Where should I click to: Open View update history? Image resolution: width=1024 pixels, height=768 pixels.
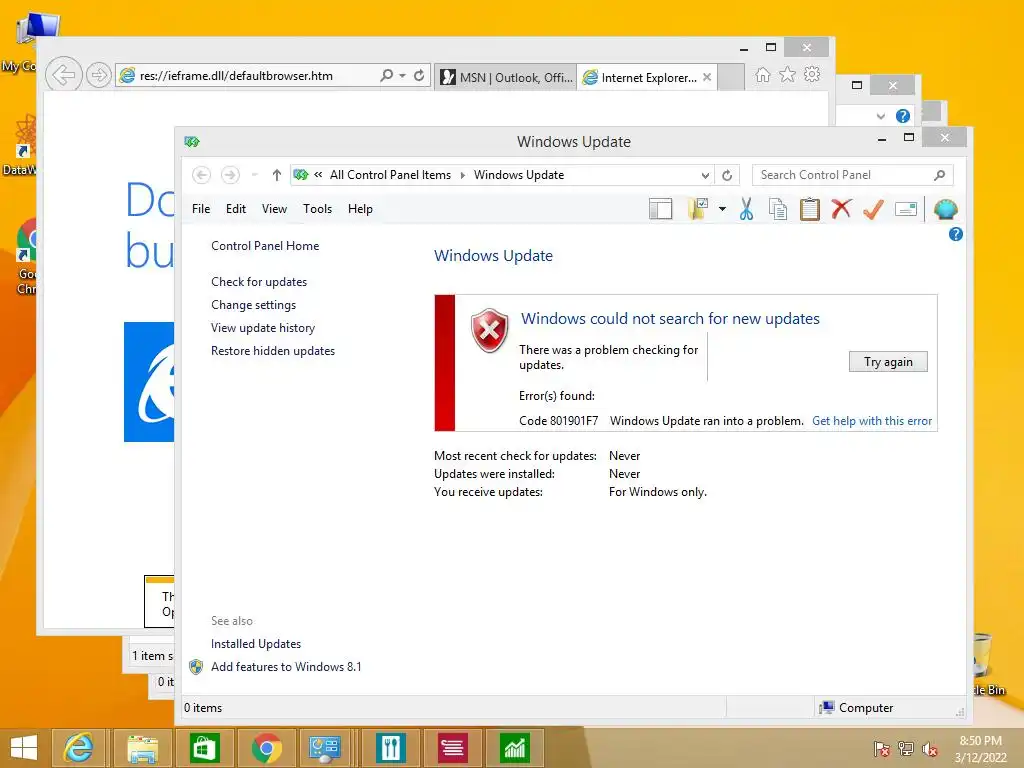point(263,328)
